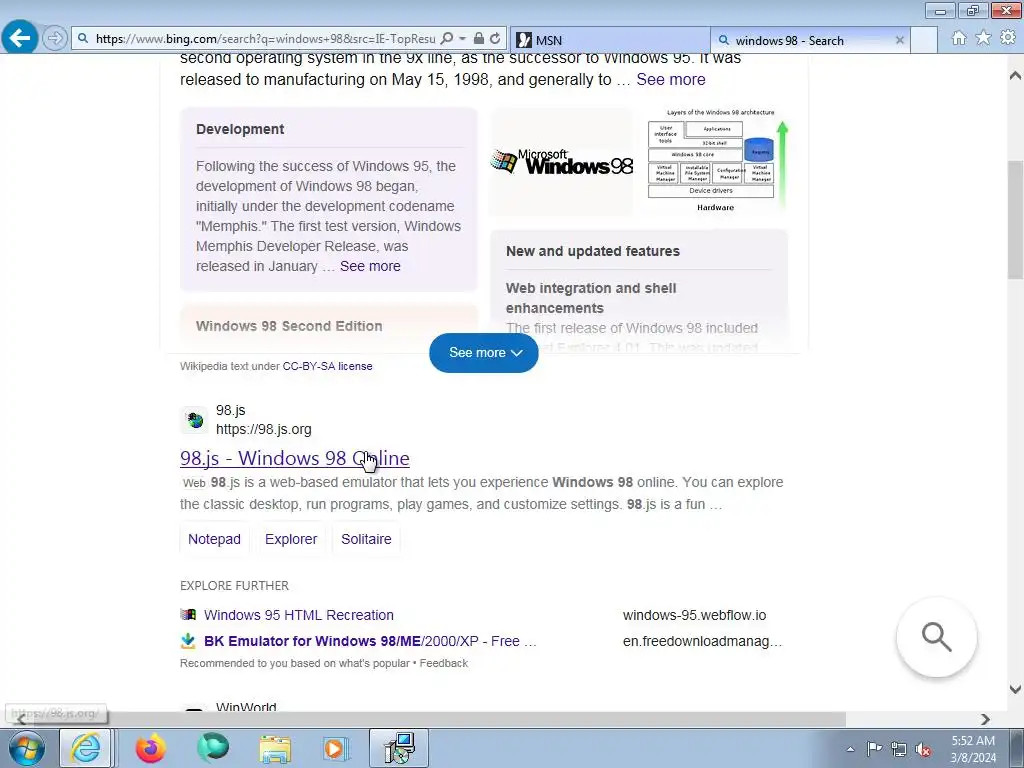Click the Bing search URL address field
The image size is (1024, 768).
(264, 39)
